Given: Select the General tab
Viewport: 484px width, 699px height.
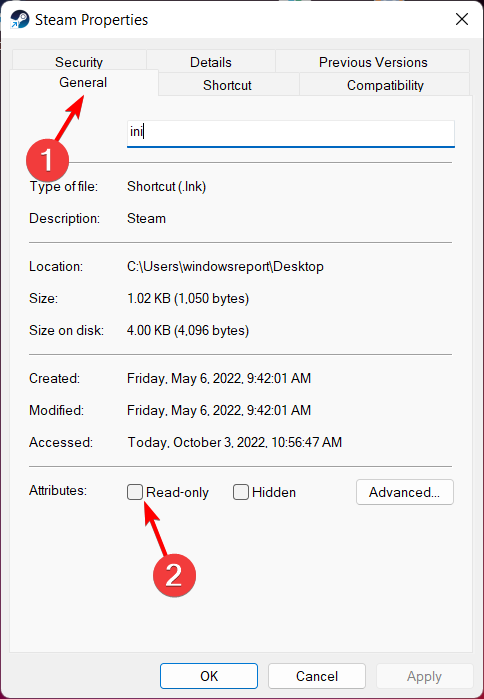Looking at the screenshot, I should [83, 82].
